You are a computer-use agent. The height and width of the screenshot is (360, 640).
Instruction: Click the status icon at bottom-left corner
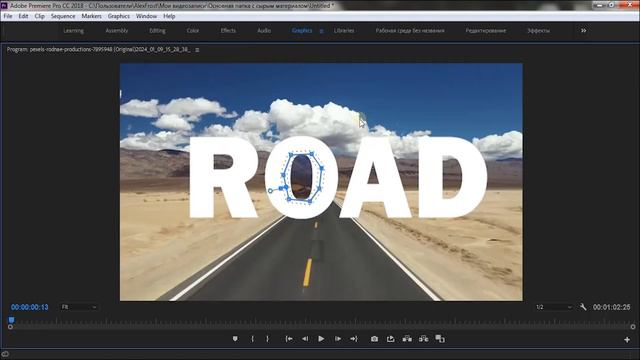click(5, 354)
